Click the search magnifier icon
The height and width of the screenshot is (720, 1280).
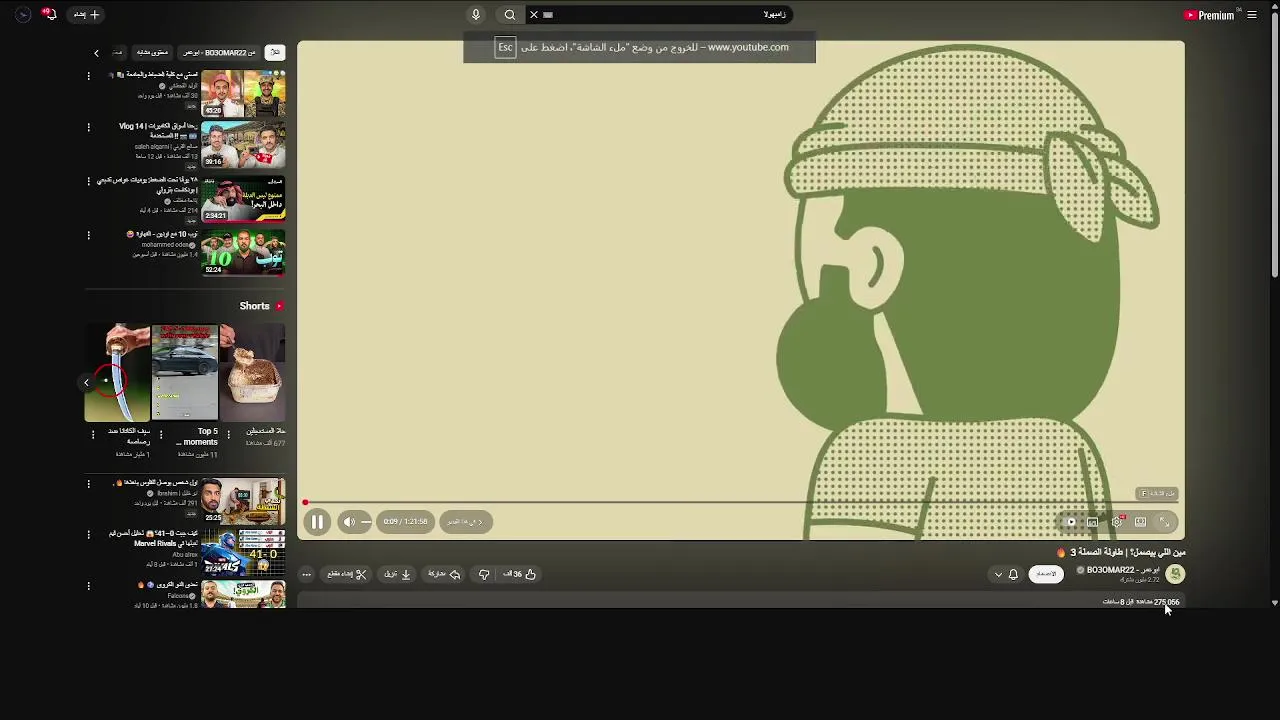pyautogui.click(x=510, y=15)
